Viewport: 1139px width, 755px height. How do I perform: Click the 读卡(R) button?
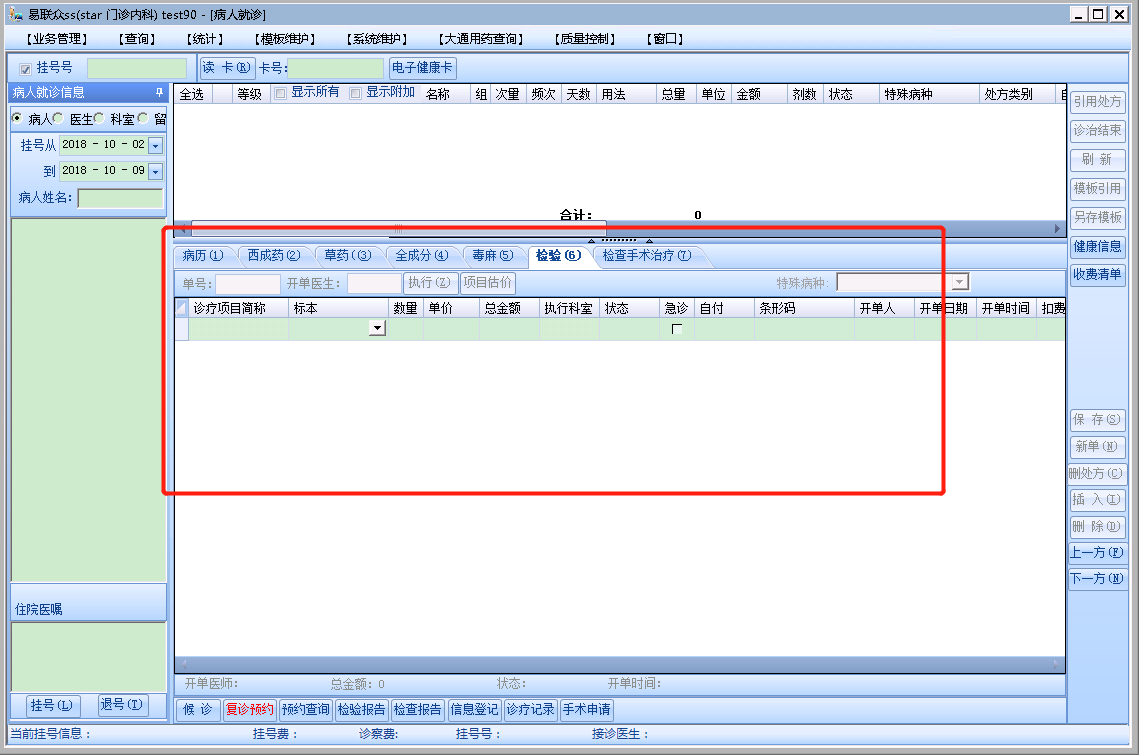coord(227,68)
